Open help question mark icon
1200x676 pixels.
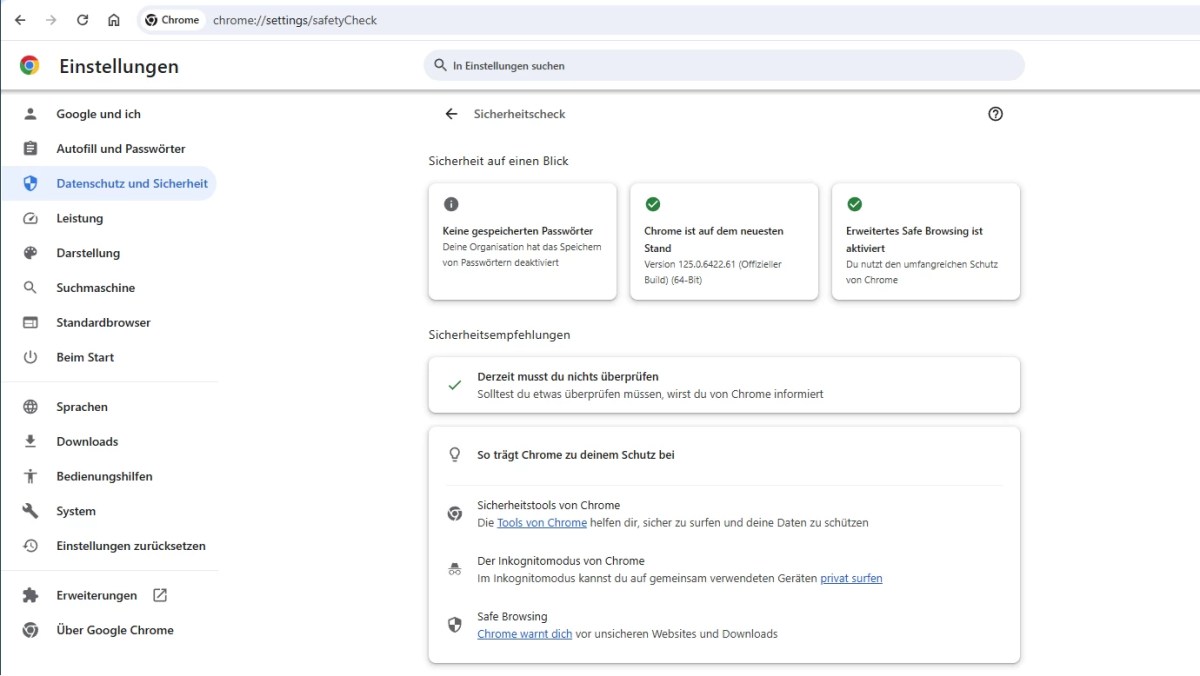995,114
